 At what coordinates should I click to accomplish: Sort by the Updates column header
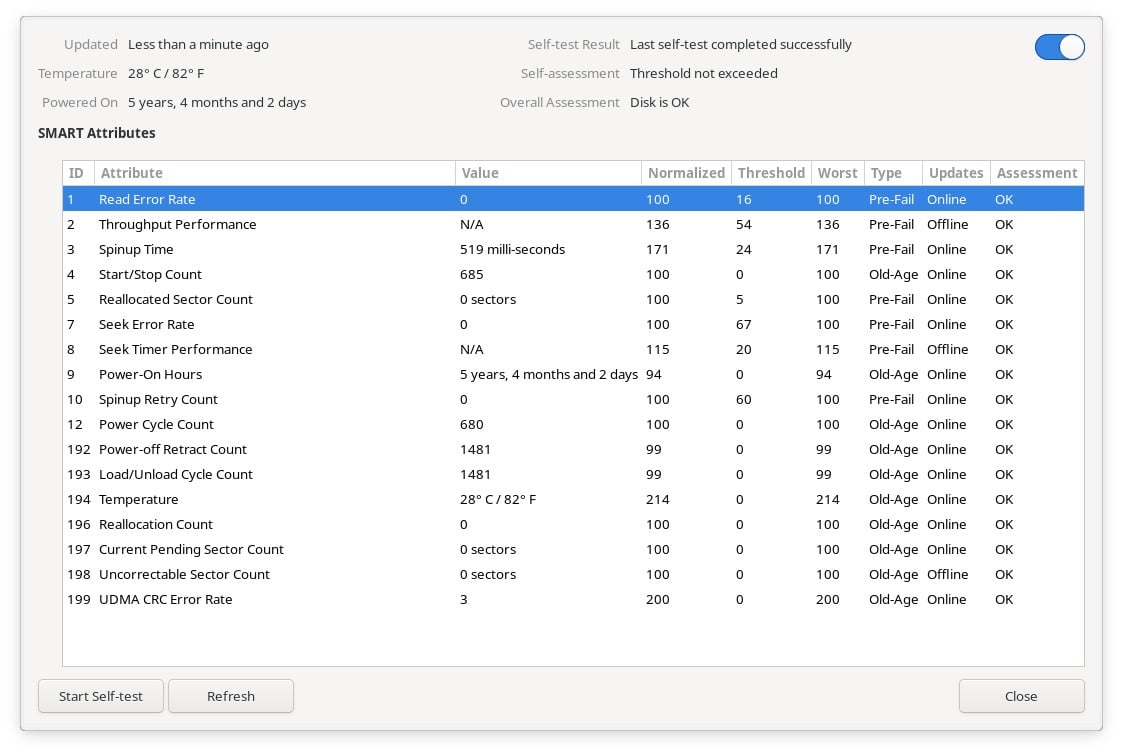coord(956,173)
